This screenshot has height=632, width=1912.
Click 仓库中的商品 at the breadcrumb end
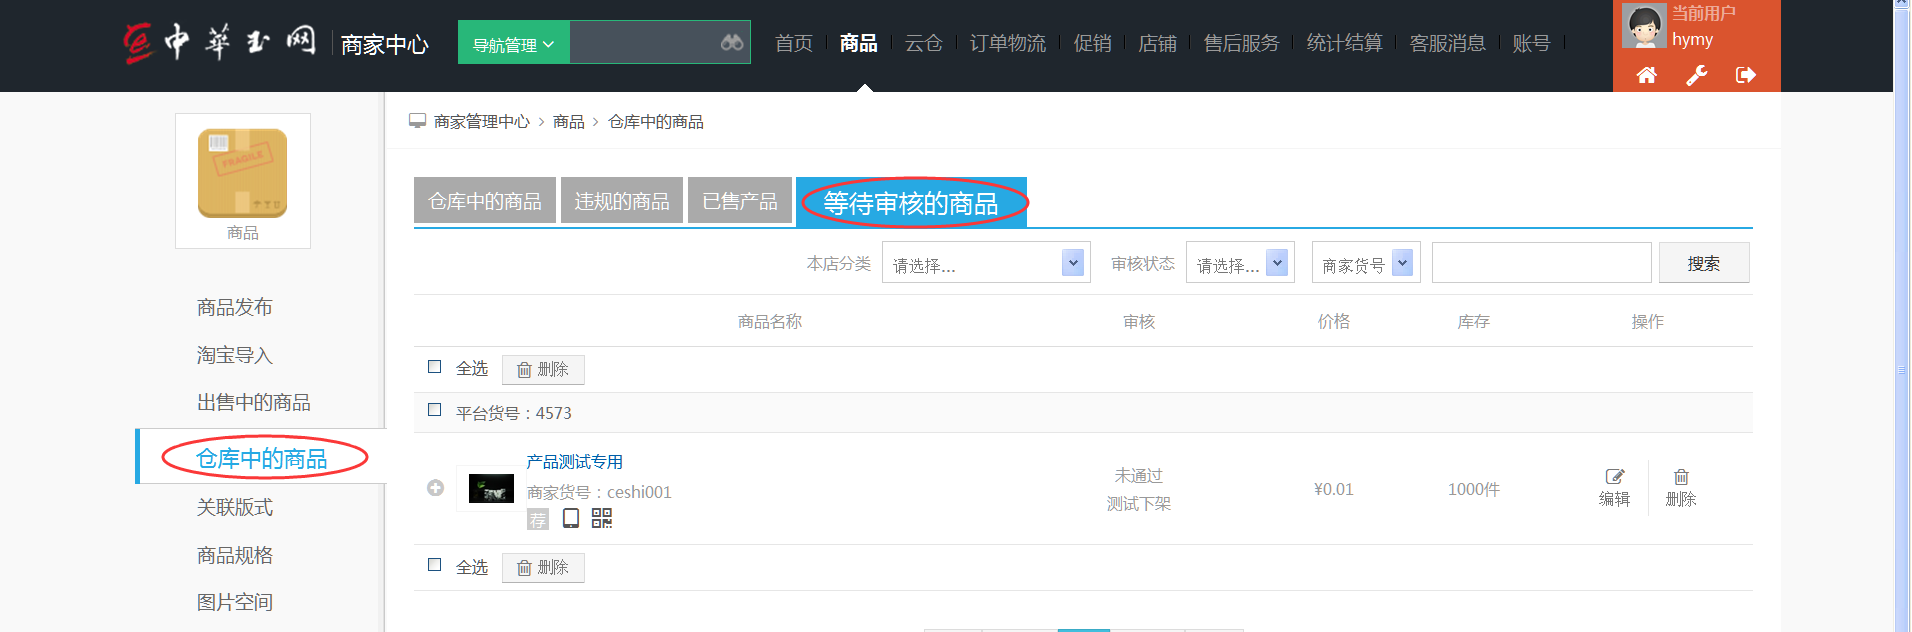click(656, 121)
